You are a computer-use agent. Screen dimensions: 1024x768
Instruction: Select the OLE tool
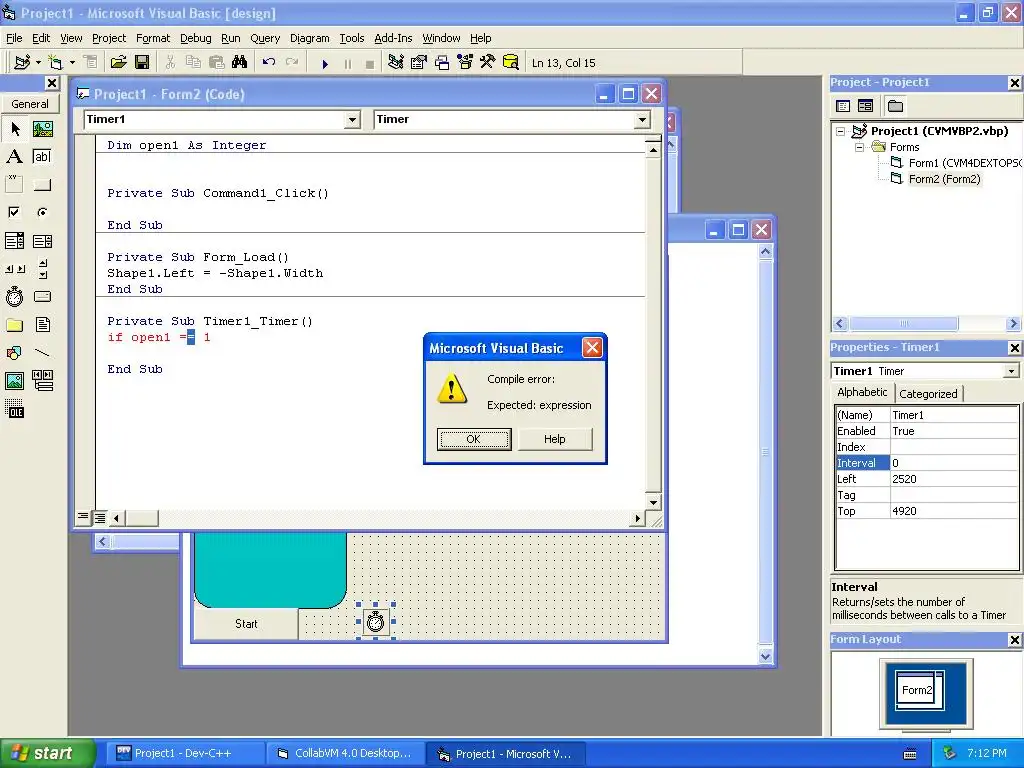coord(14,409)
